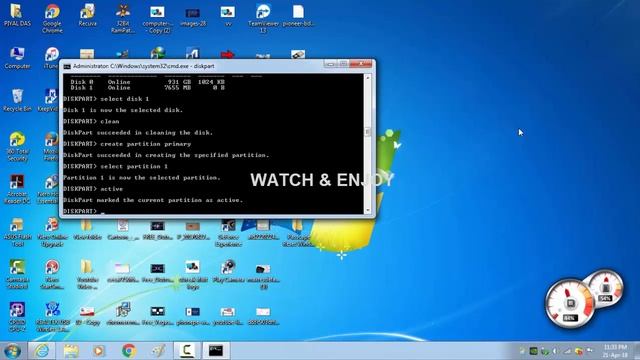Launch Acrobat Reader DC shortcut
The height and width of the screenshot is (360, 640).
[17, 189]
